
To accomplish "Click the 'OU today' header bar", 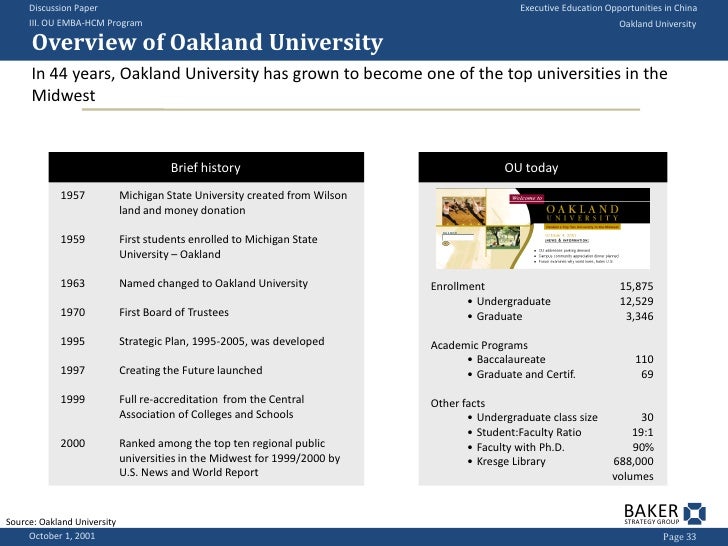I will point(543,167).
